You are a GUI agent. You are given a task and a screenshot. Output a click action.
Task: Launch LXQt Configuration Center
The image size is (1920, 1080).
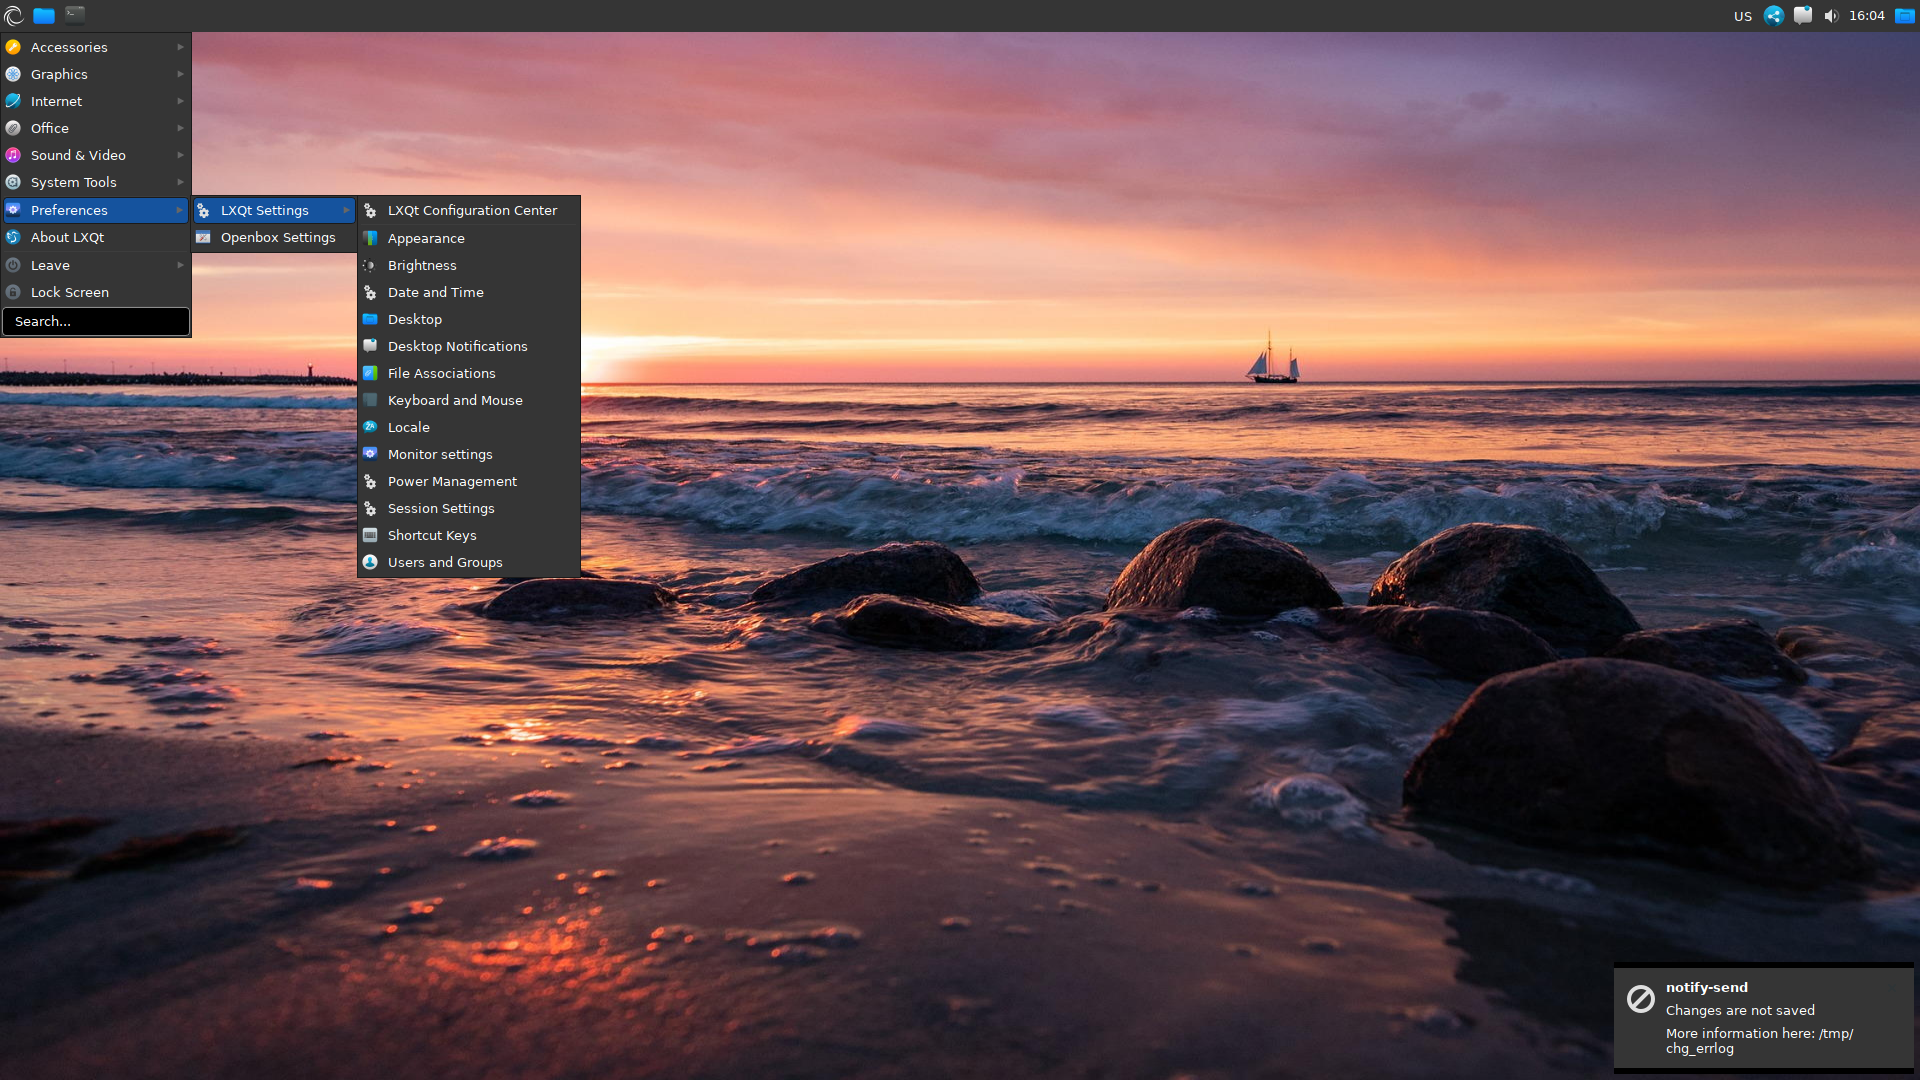[469, 210]
